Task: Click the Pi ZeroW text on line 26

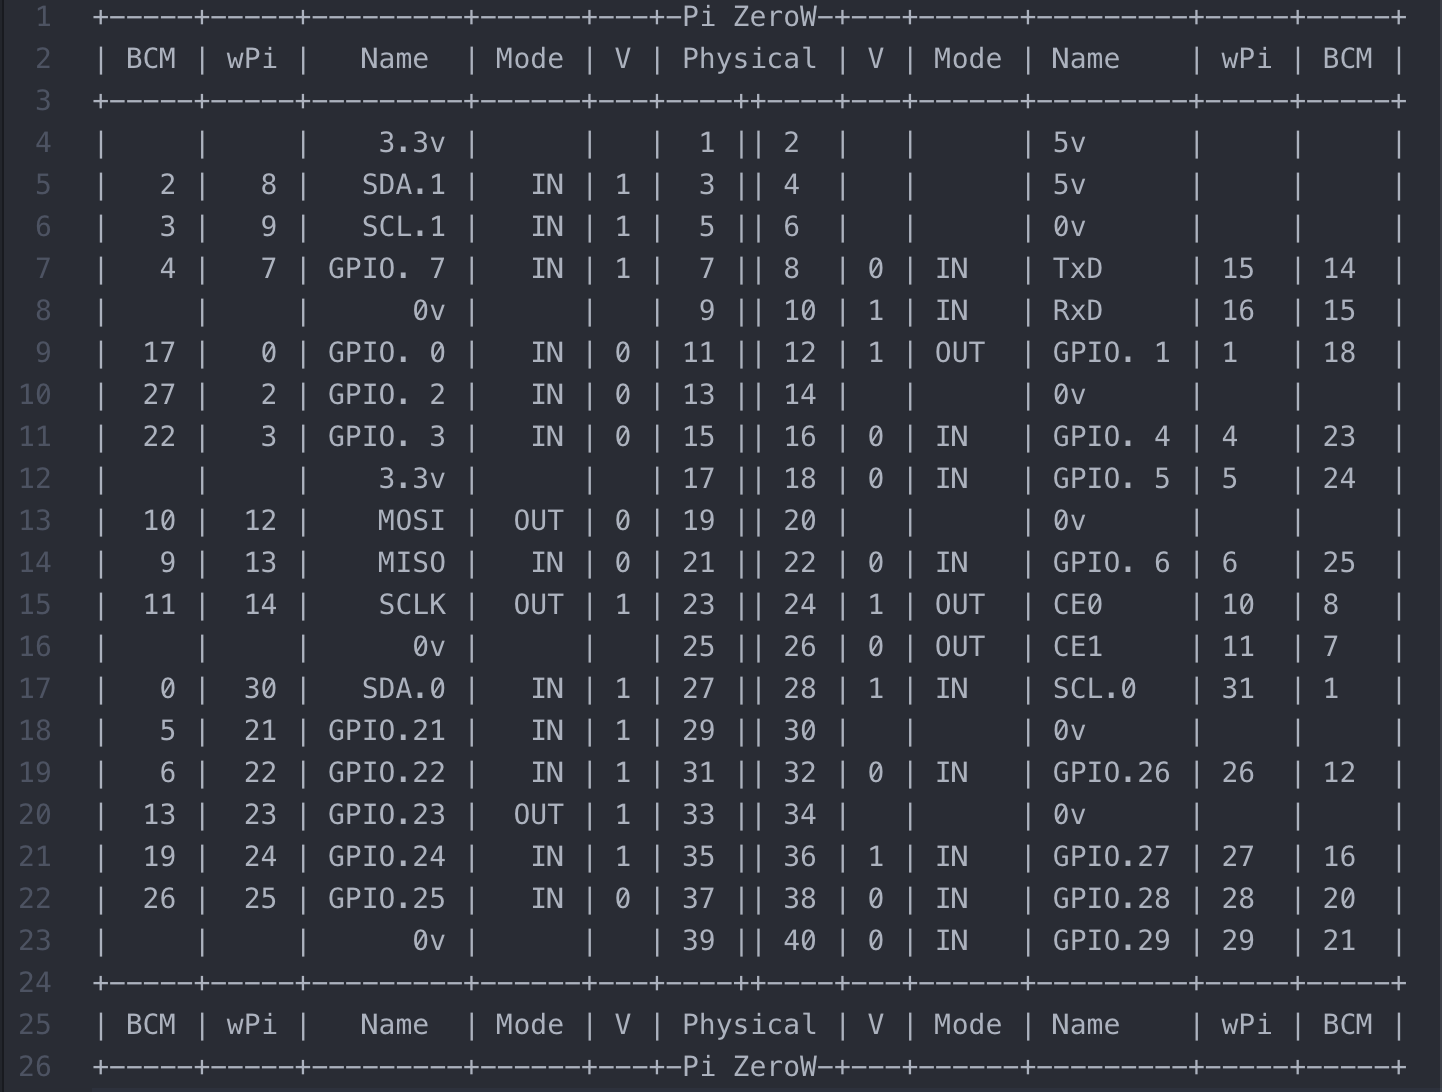Action: pos(749,1067)
